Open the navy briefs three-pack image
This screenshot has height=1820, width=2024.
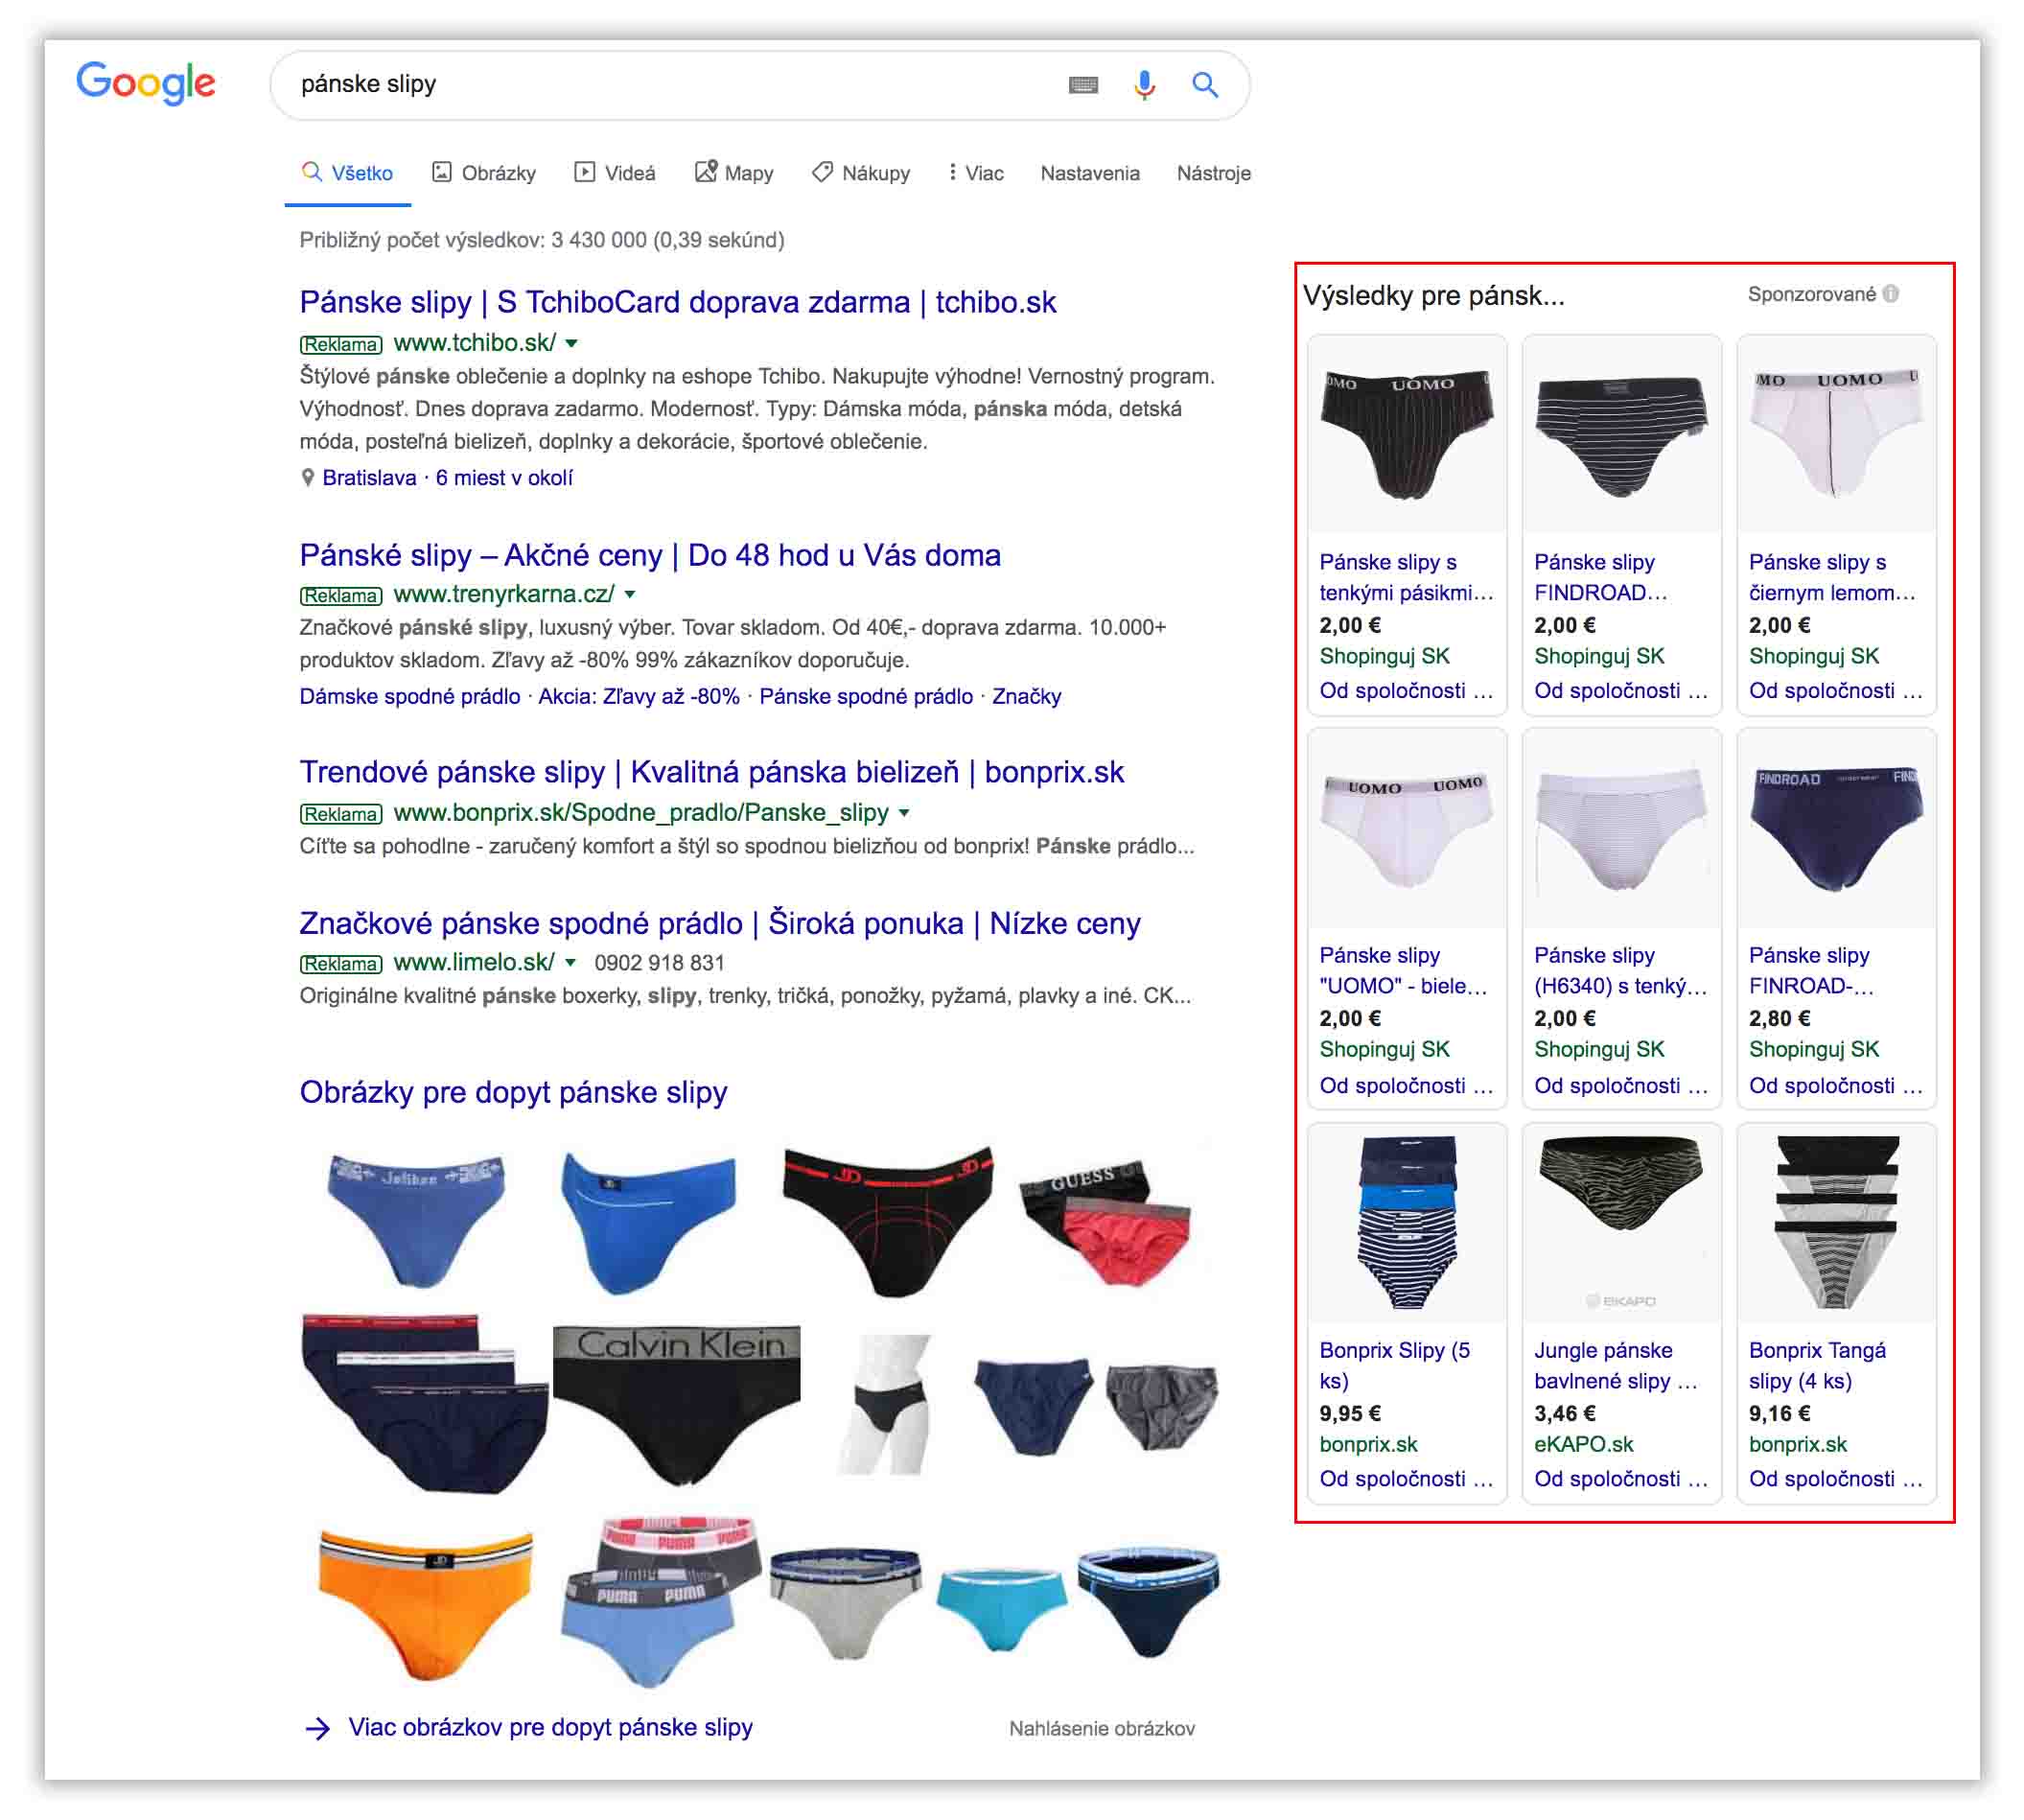pos(424,1403)
